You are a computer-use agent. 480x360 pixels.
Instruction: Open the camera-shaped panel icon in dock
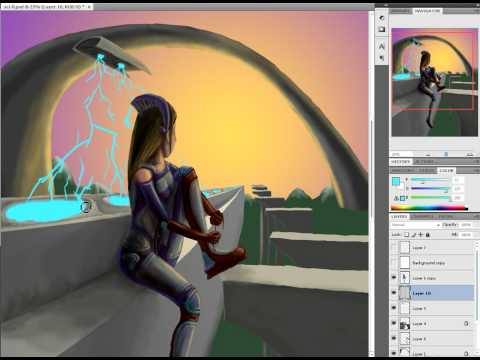(382, 29)
